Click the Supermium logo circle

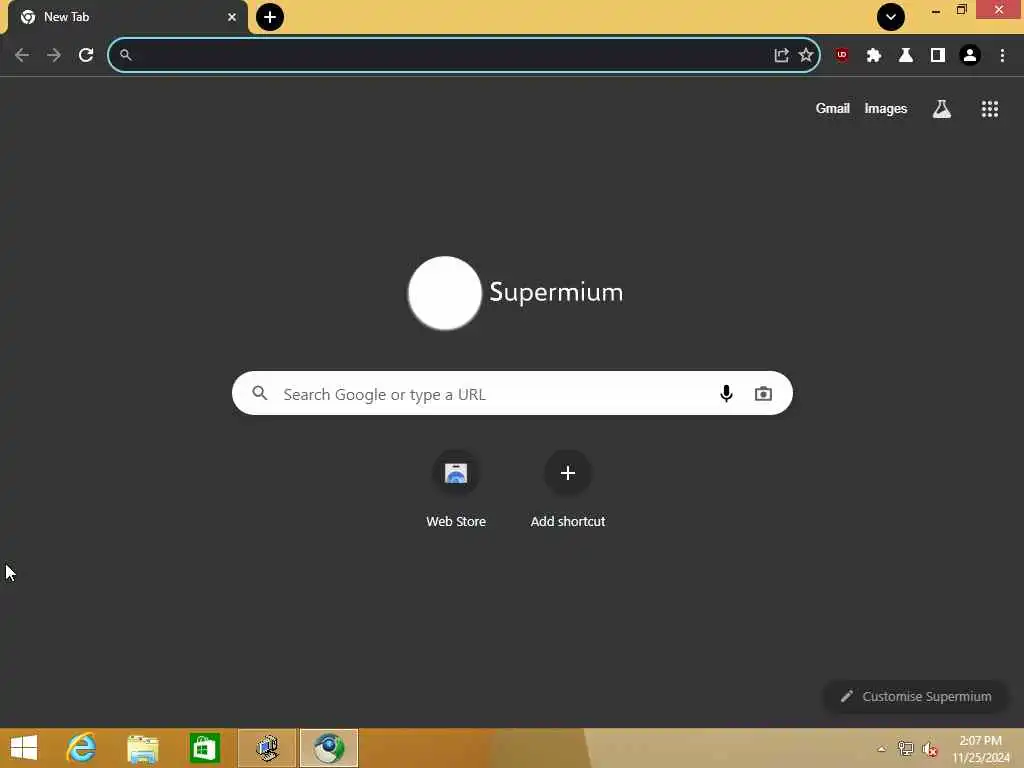445,293
